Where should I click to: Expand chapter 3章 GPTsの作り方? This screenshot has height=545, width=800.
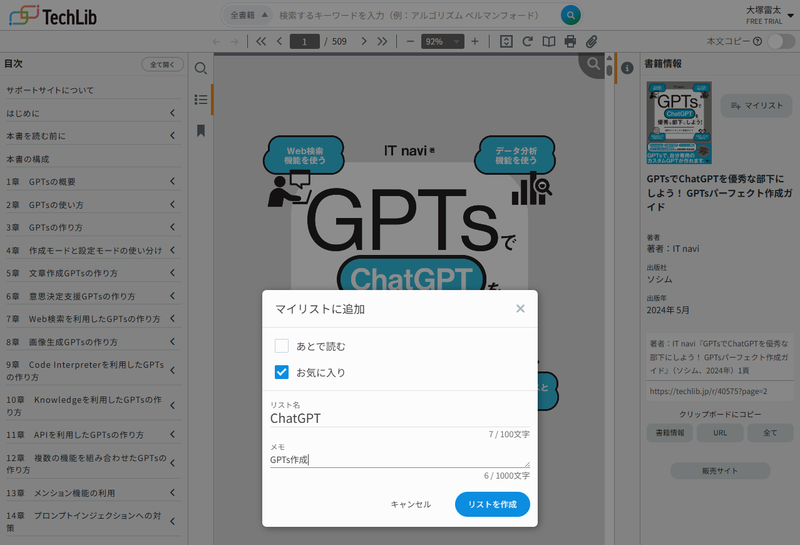pyautogui.click(x=172, y=227)
